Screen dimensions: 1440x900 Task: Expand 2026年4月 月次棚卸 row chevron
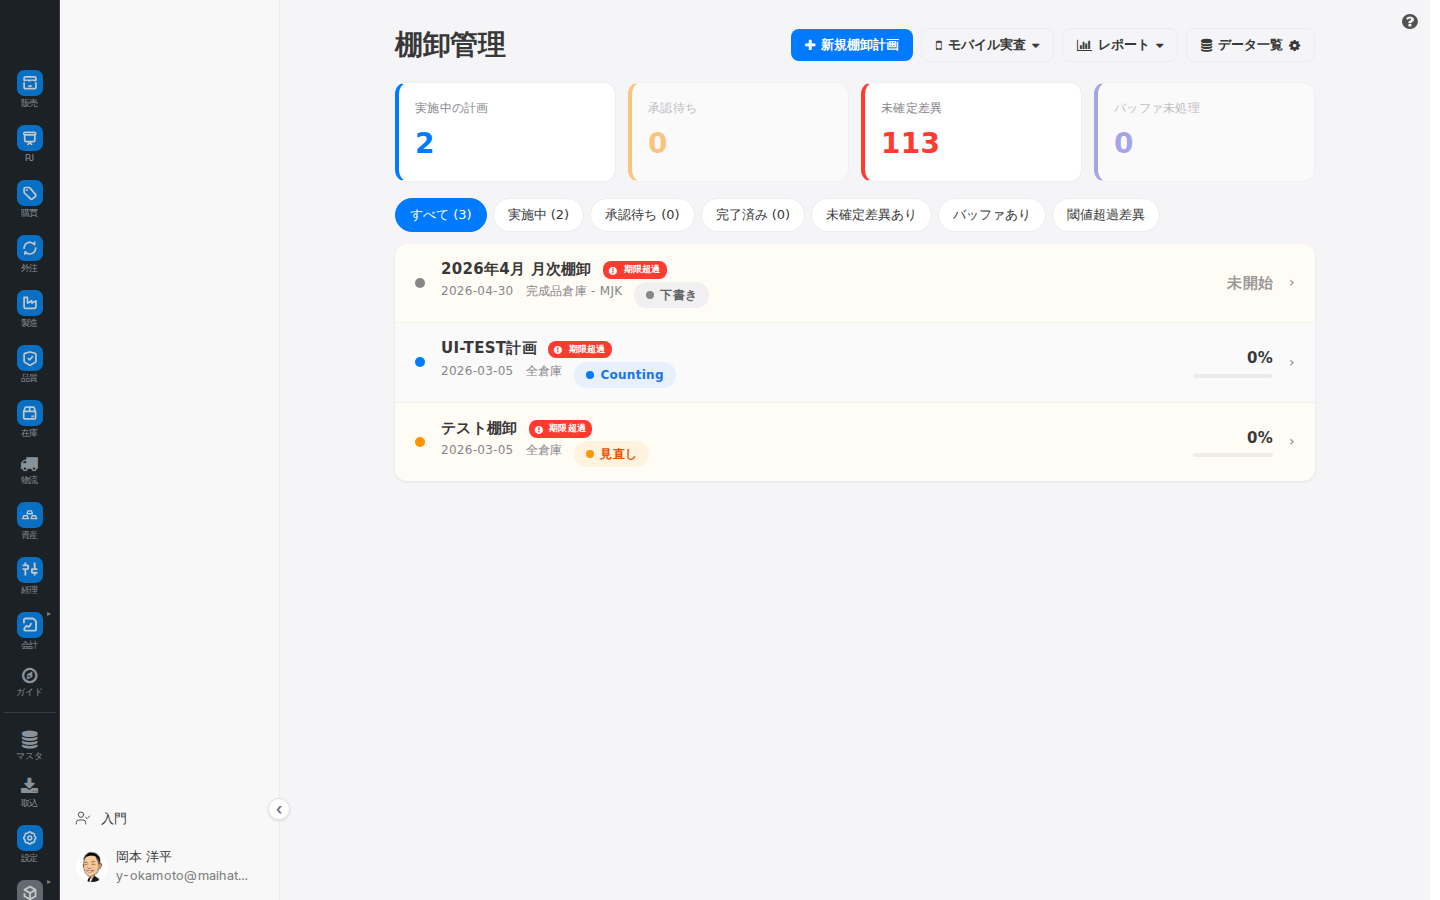click(x=1292, y=283)
